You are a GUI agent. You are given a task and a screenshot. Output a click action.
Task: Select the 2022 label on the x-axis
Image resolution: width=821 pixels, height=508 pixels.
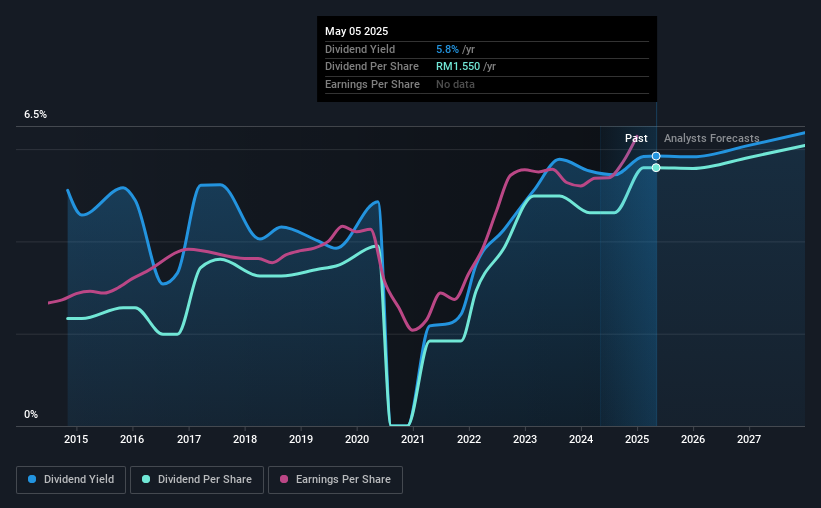click(x=469, y=439)
